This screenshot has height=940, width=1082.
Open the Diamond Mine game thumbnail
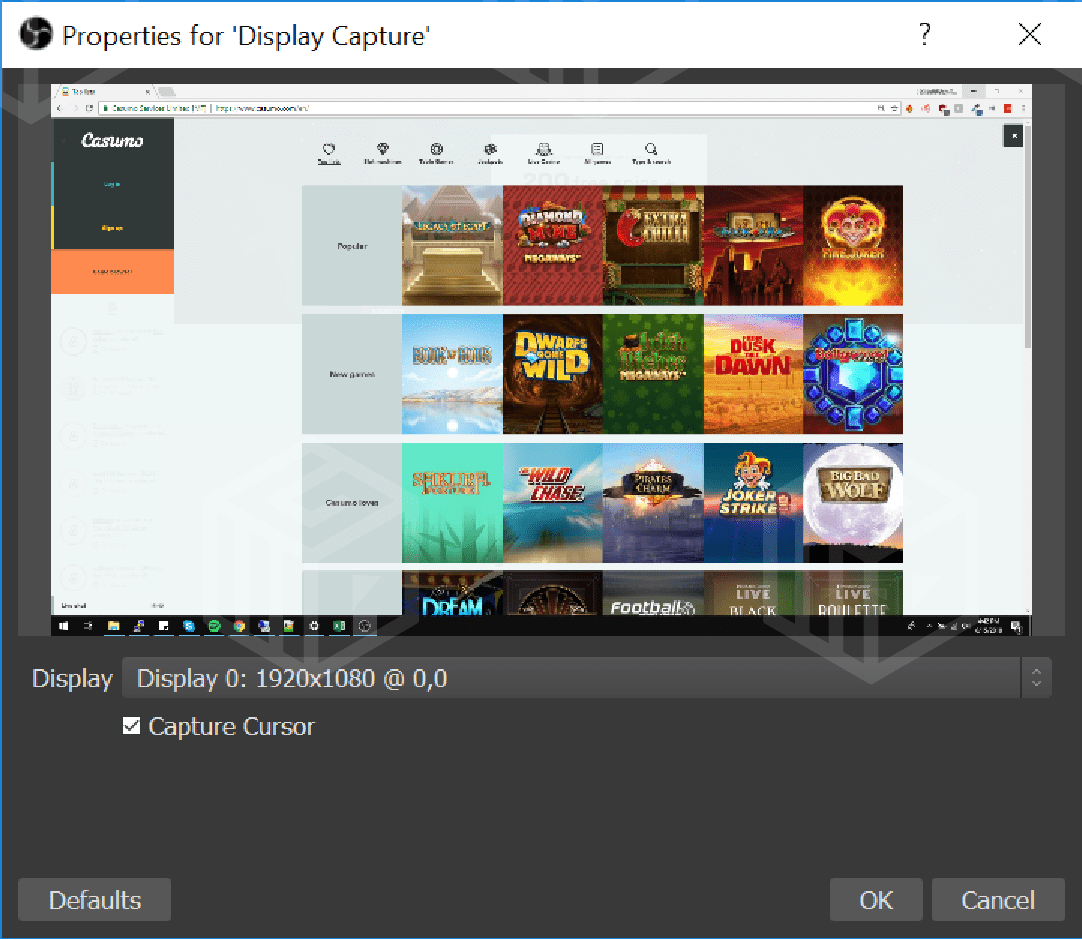click(x=553, y=245)
